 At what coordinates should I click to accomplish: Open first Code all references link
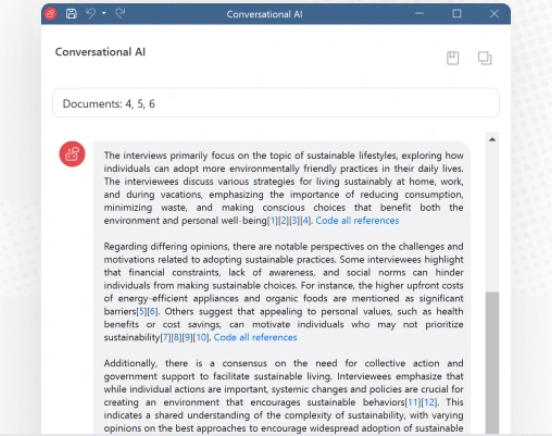(357, 220)
